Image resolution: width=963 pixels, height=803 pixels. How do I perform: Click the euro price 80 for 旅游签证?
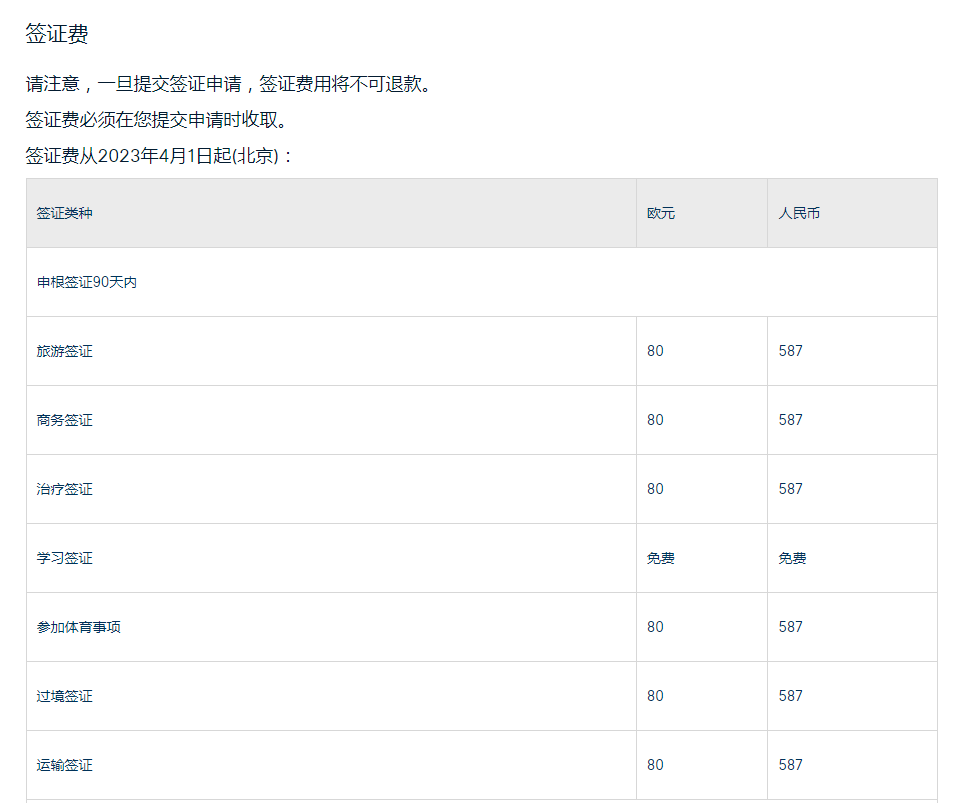click(655, 351)
